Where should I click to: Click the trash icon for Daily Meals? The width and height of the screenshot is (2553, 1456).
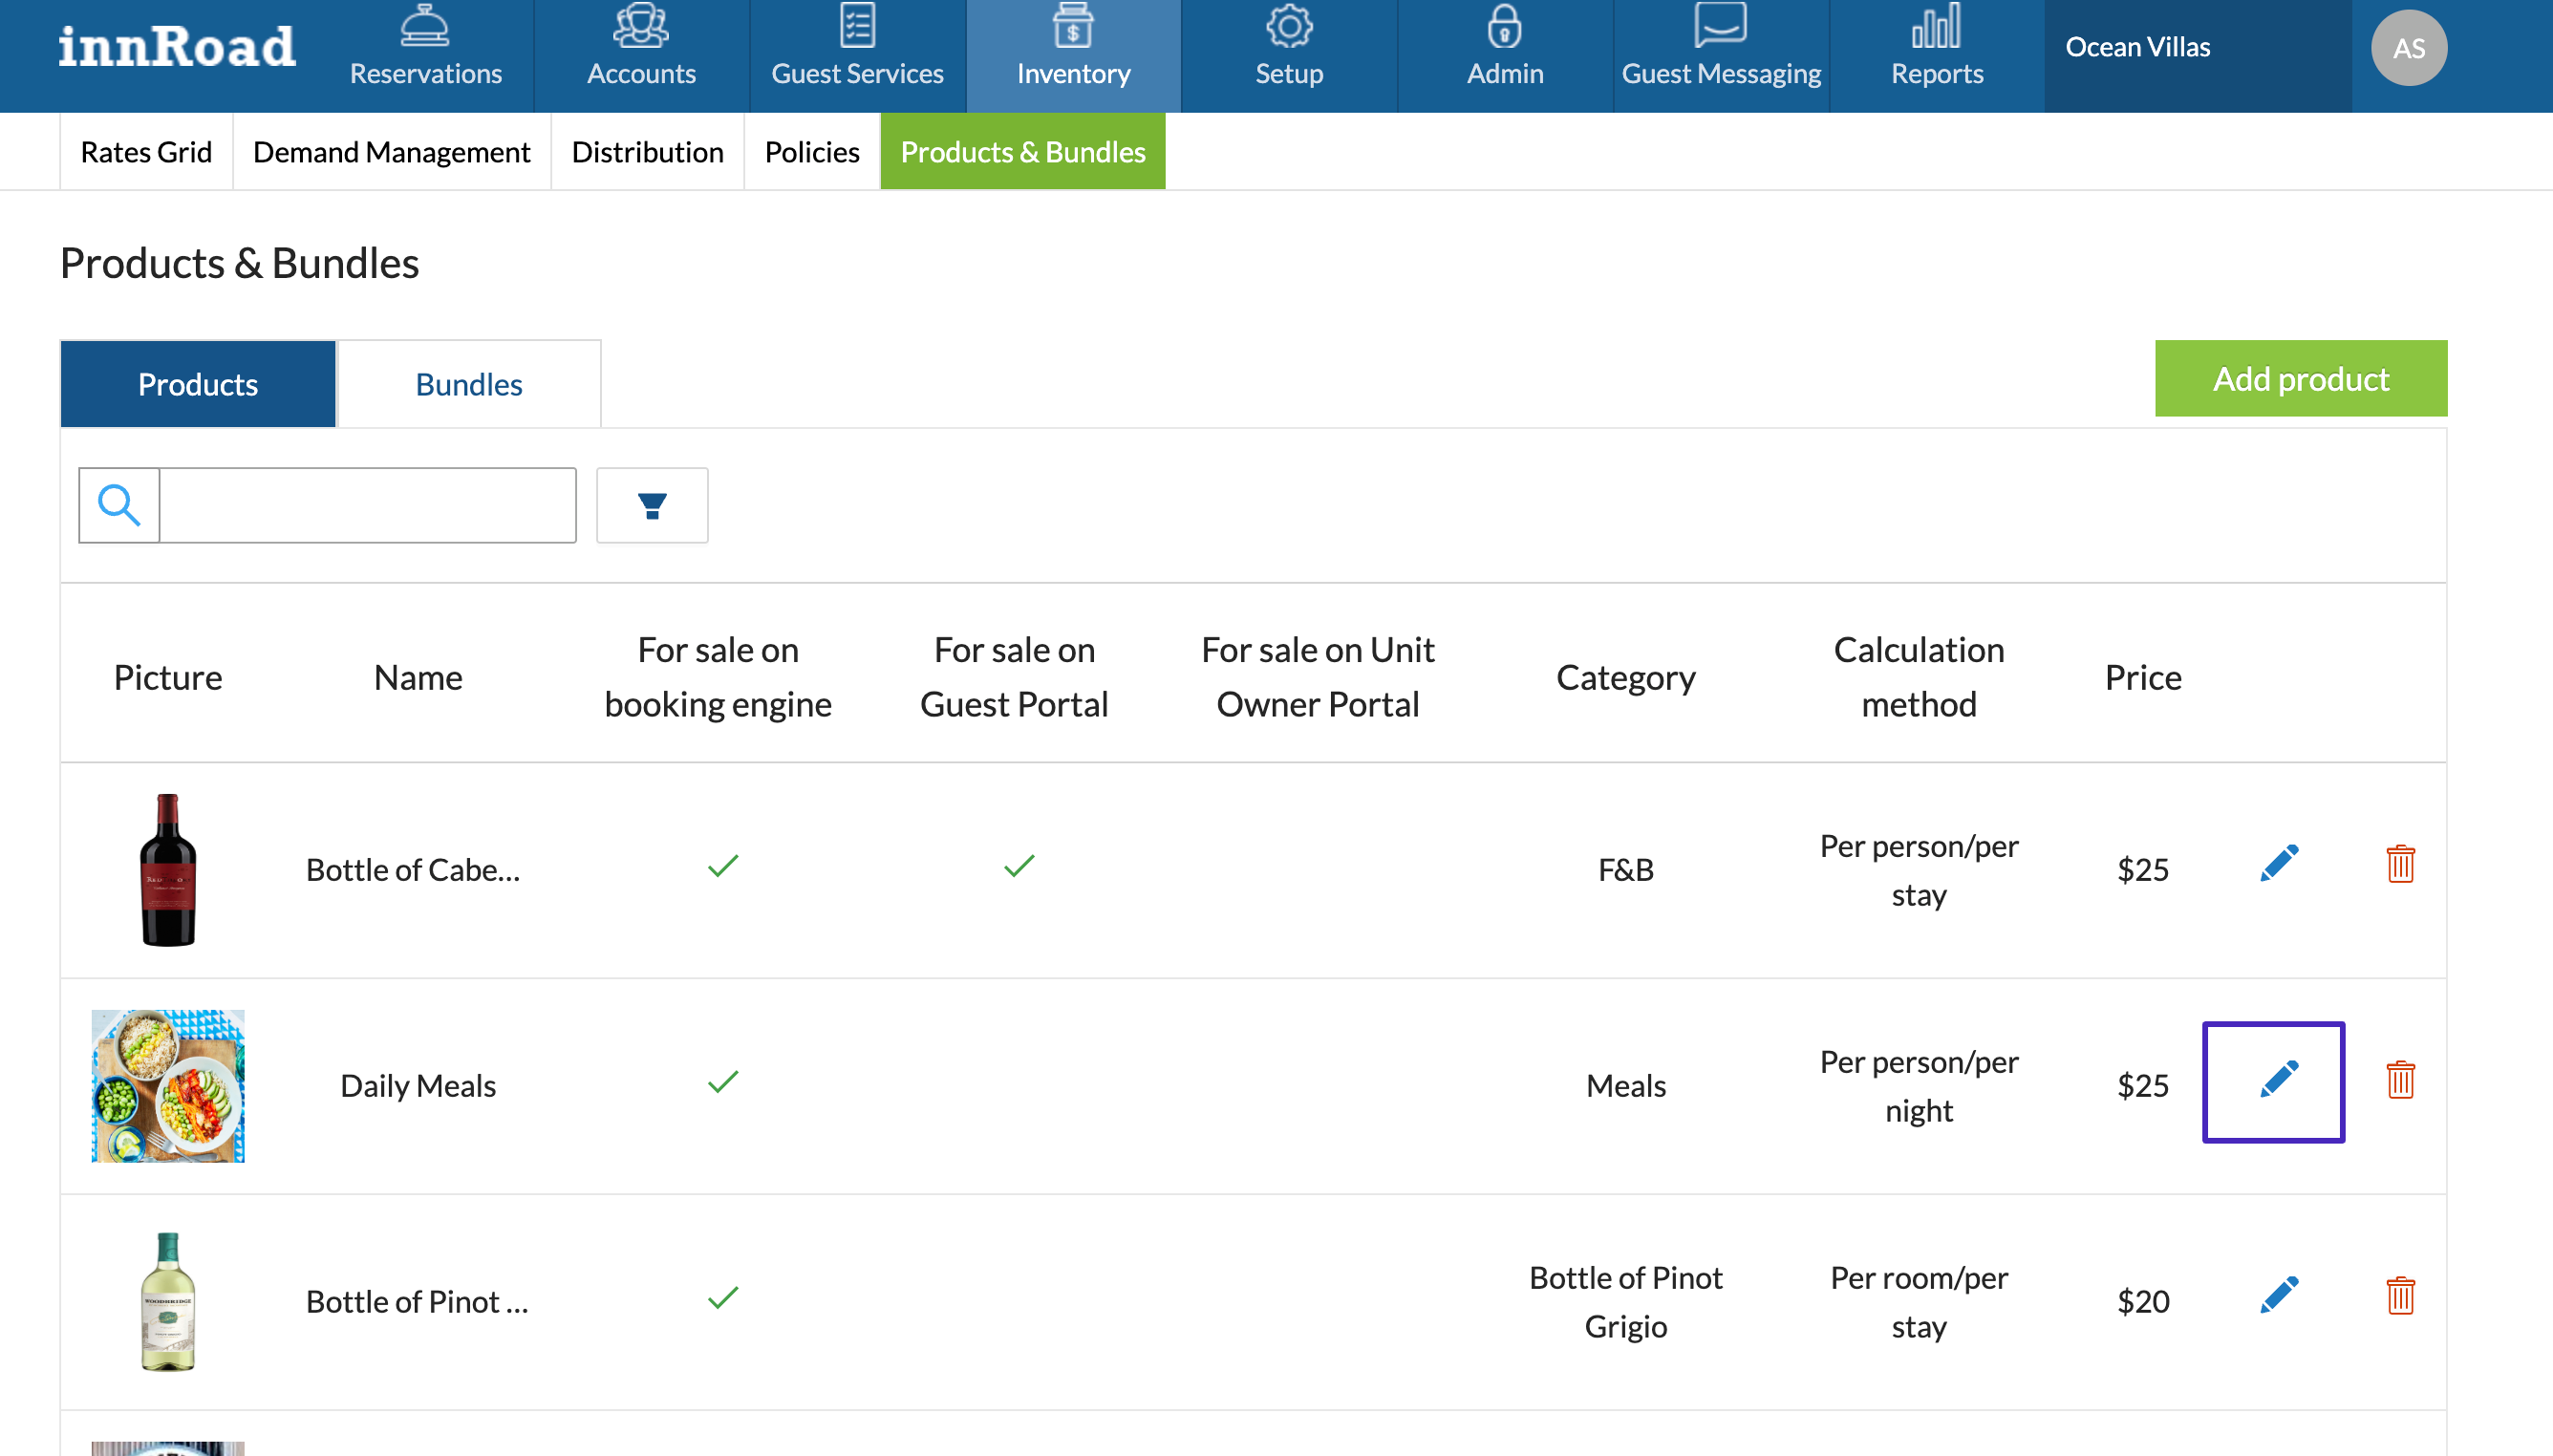click(x=2399, y=1080)
